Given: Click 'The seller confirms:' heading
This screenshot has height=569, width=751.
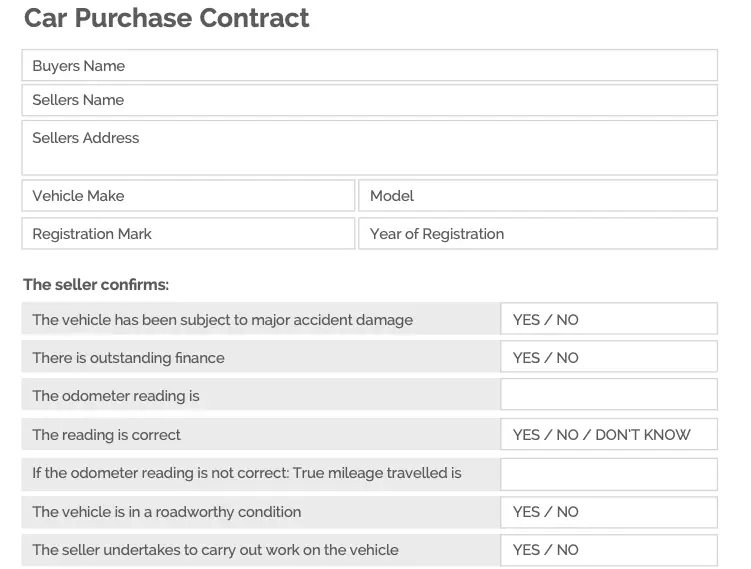Looking at the screenshot, I should 96,284.
